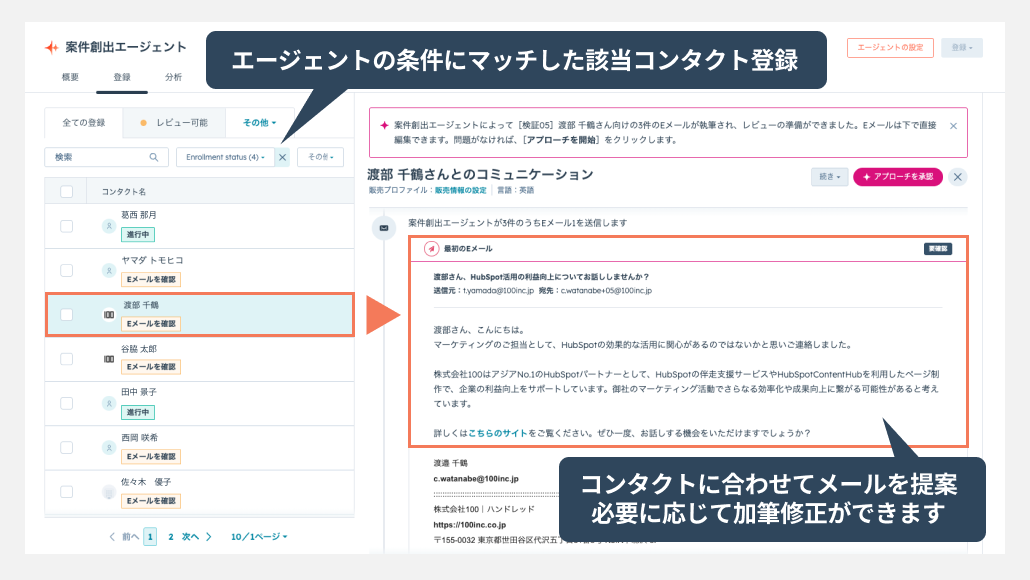Select the checkbox for 田中 景子
The image size is (1030, 580).
click(x=67, y=403)
